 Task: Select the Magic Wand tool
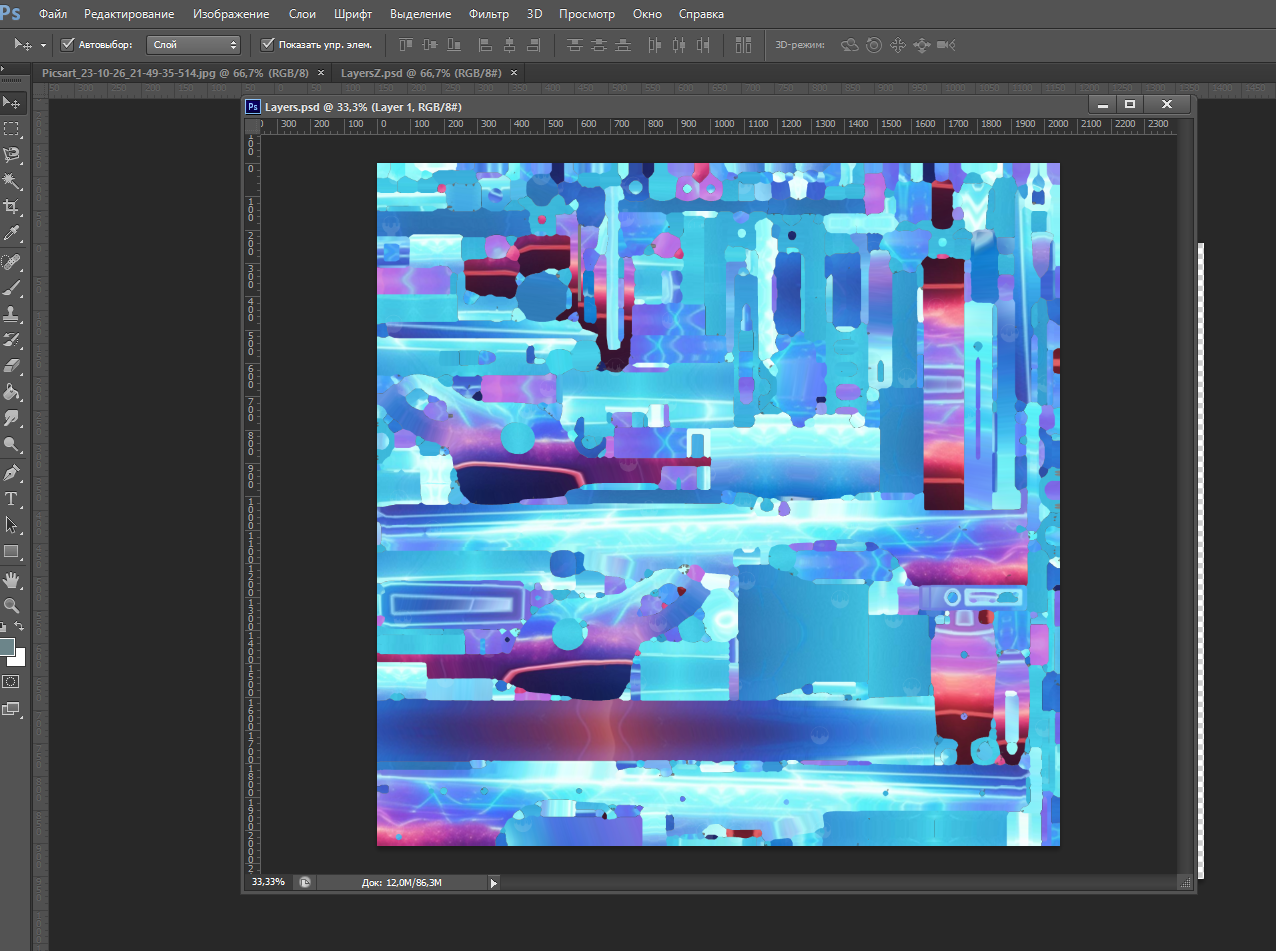12,181
